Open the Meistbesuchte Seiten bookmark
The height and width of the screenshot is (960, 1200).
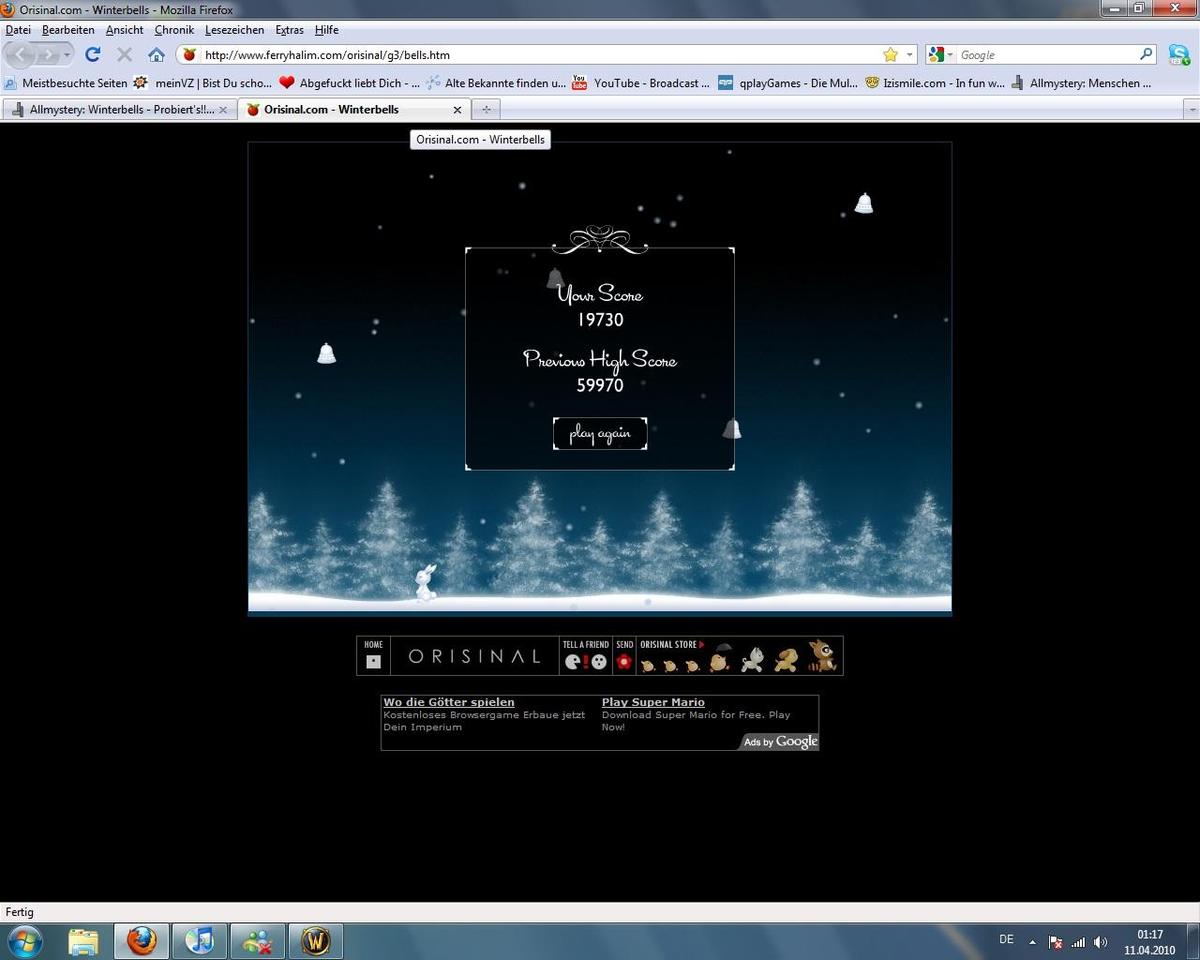[x=66, y=83]
